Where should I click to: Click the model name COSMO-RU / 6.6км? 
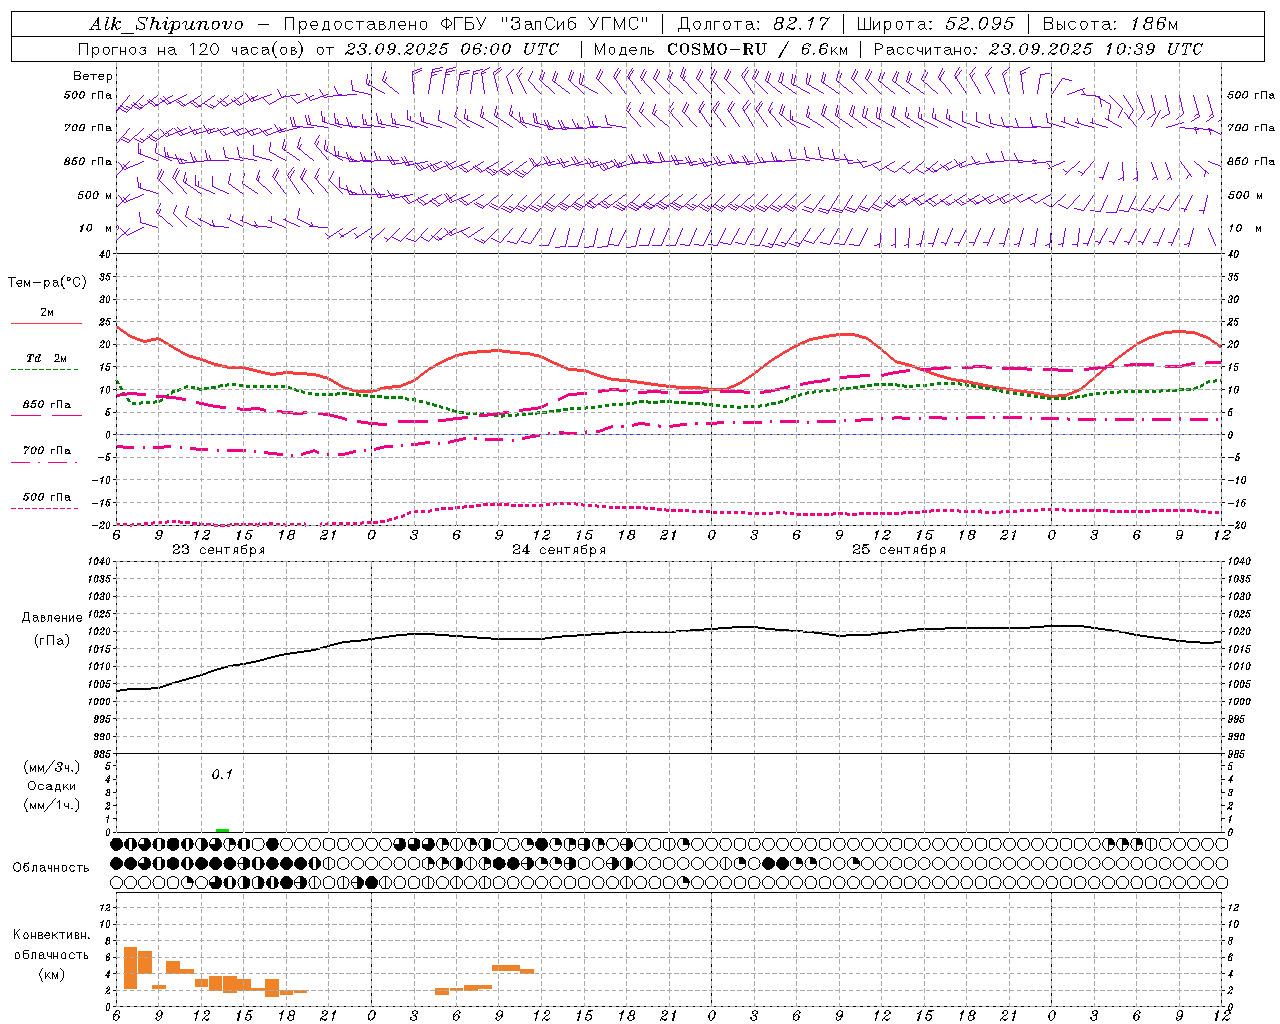[x=758, y=49]
